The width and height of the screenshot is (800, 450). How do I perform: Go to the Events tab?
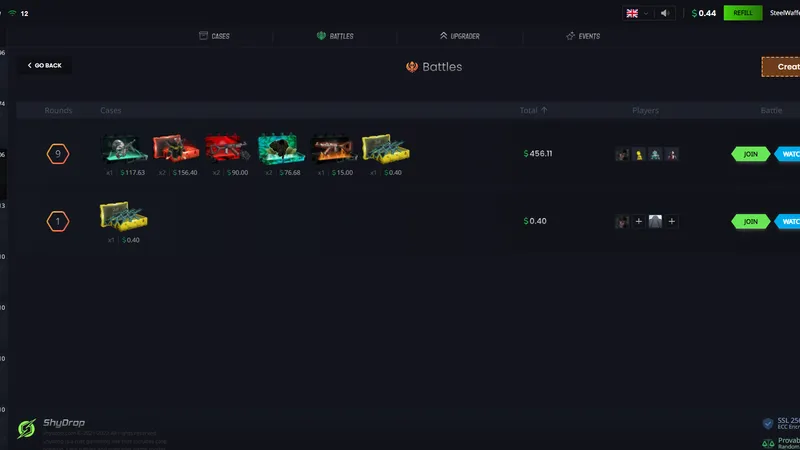(x=582, y=36)
